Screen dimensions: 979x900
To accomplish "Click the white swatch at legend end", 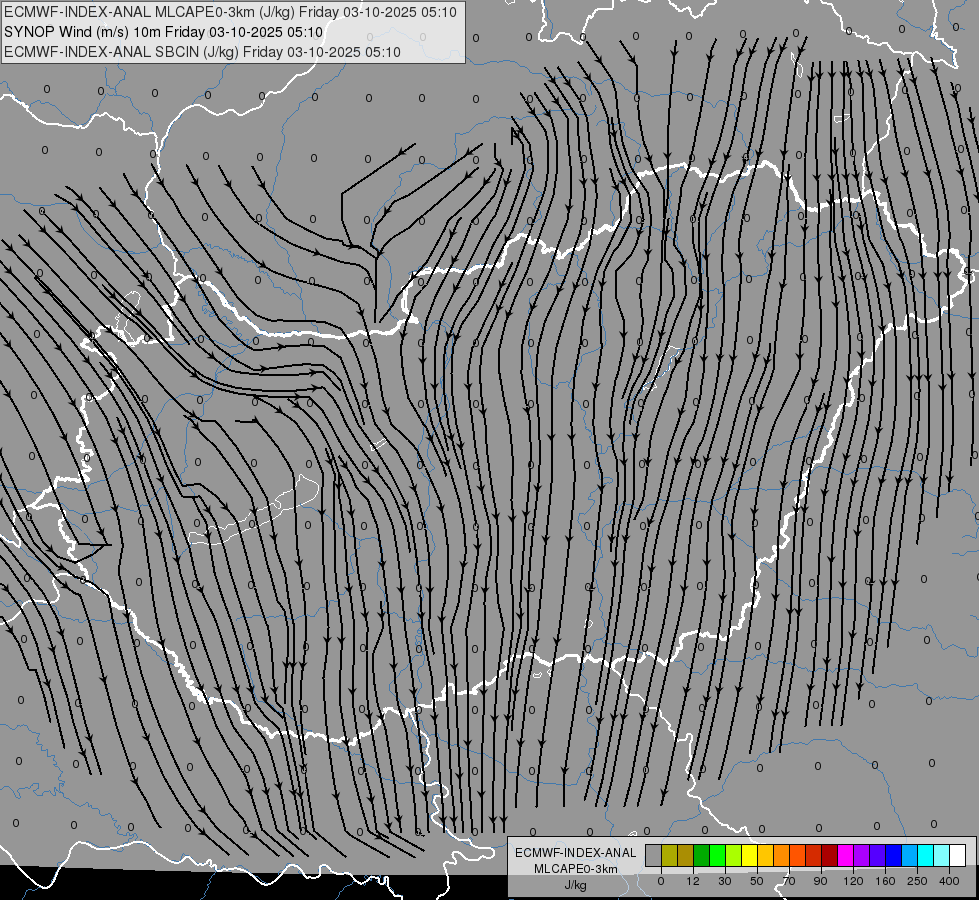I will tap(958, 855).
